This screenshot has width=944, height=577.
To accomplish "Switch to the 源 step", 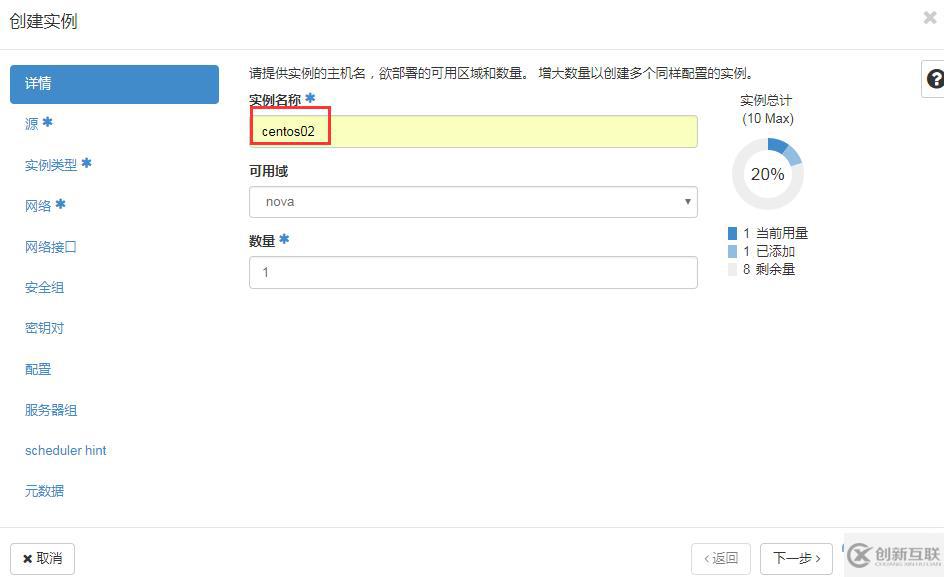I will [x=39, y=123].
